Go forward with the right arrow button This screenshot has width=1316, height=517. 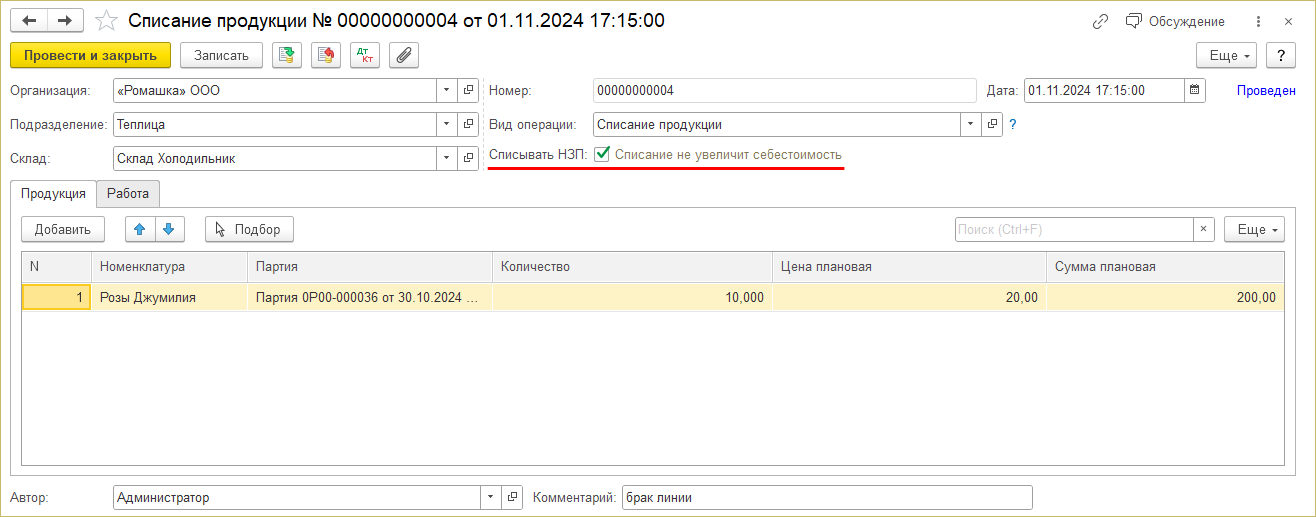pos(65,20)
